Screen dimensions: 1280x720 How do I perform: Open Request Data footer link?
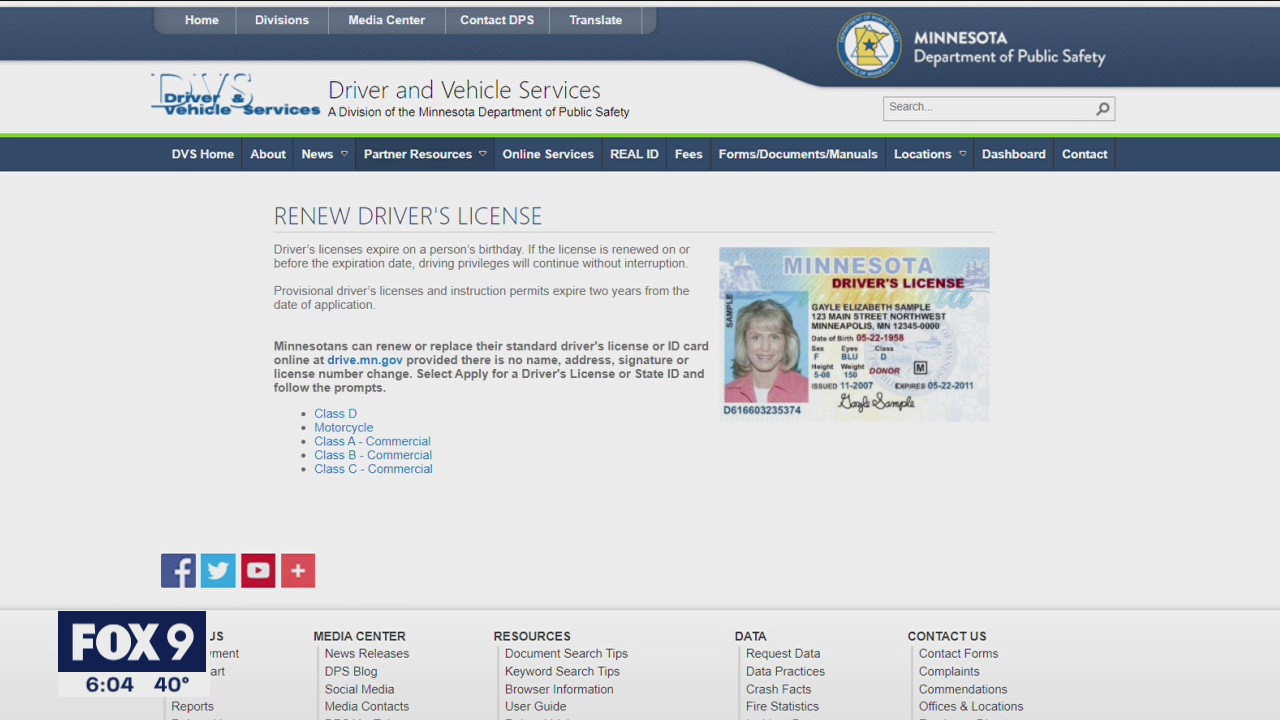click(783, 654)
